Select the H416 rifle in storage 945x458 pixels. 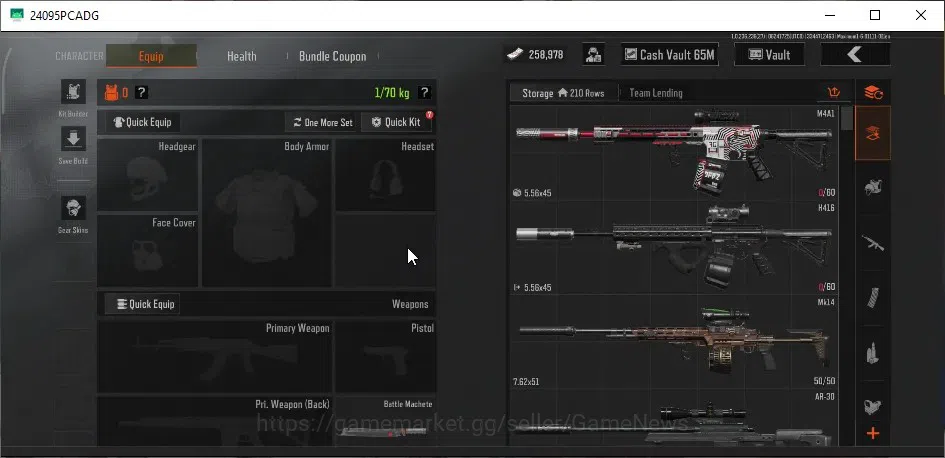[x=675, y=247]
